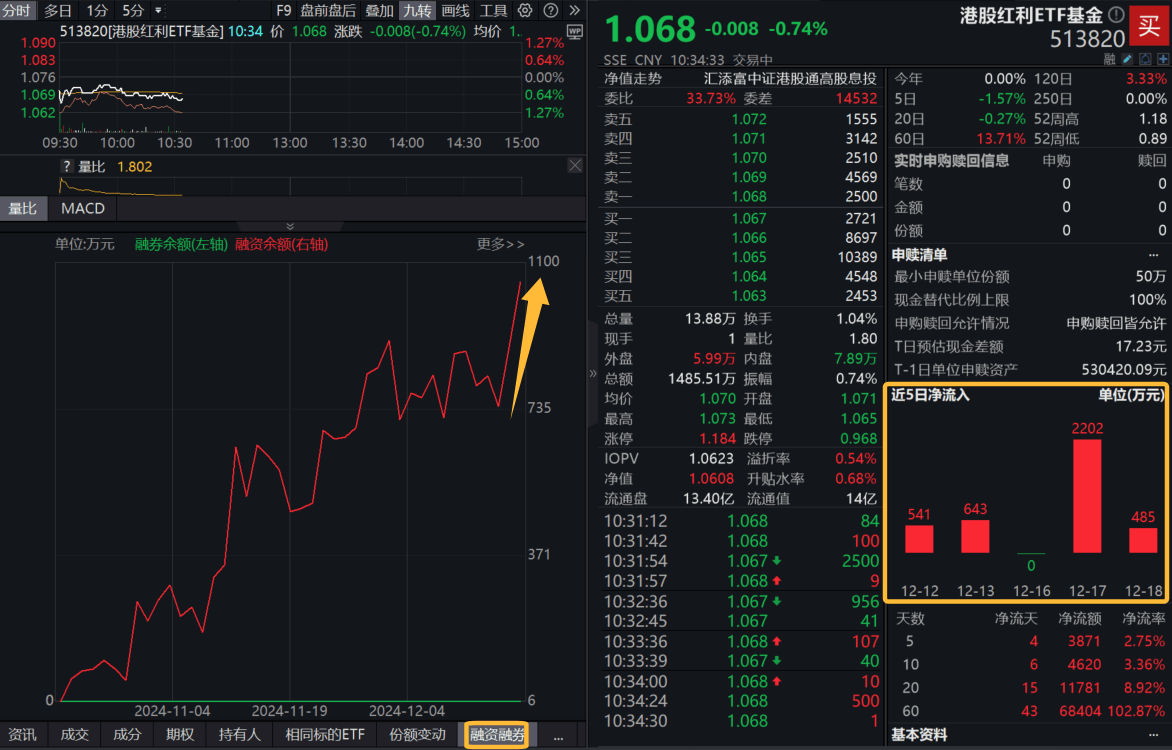The image size is (1172, 750).
Task: Select the 5分 five-minute chart
Action: 133,10
